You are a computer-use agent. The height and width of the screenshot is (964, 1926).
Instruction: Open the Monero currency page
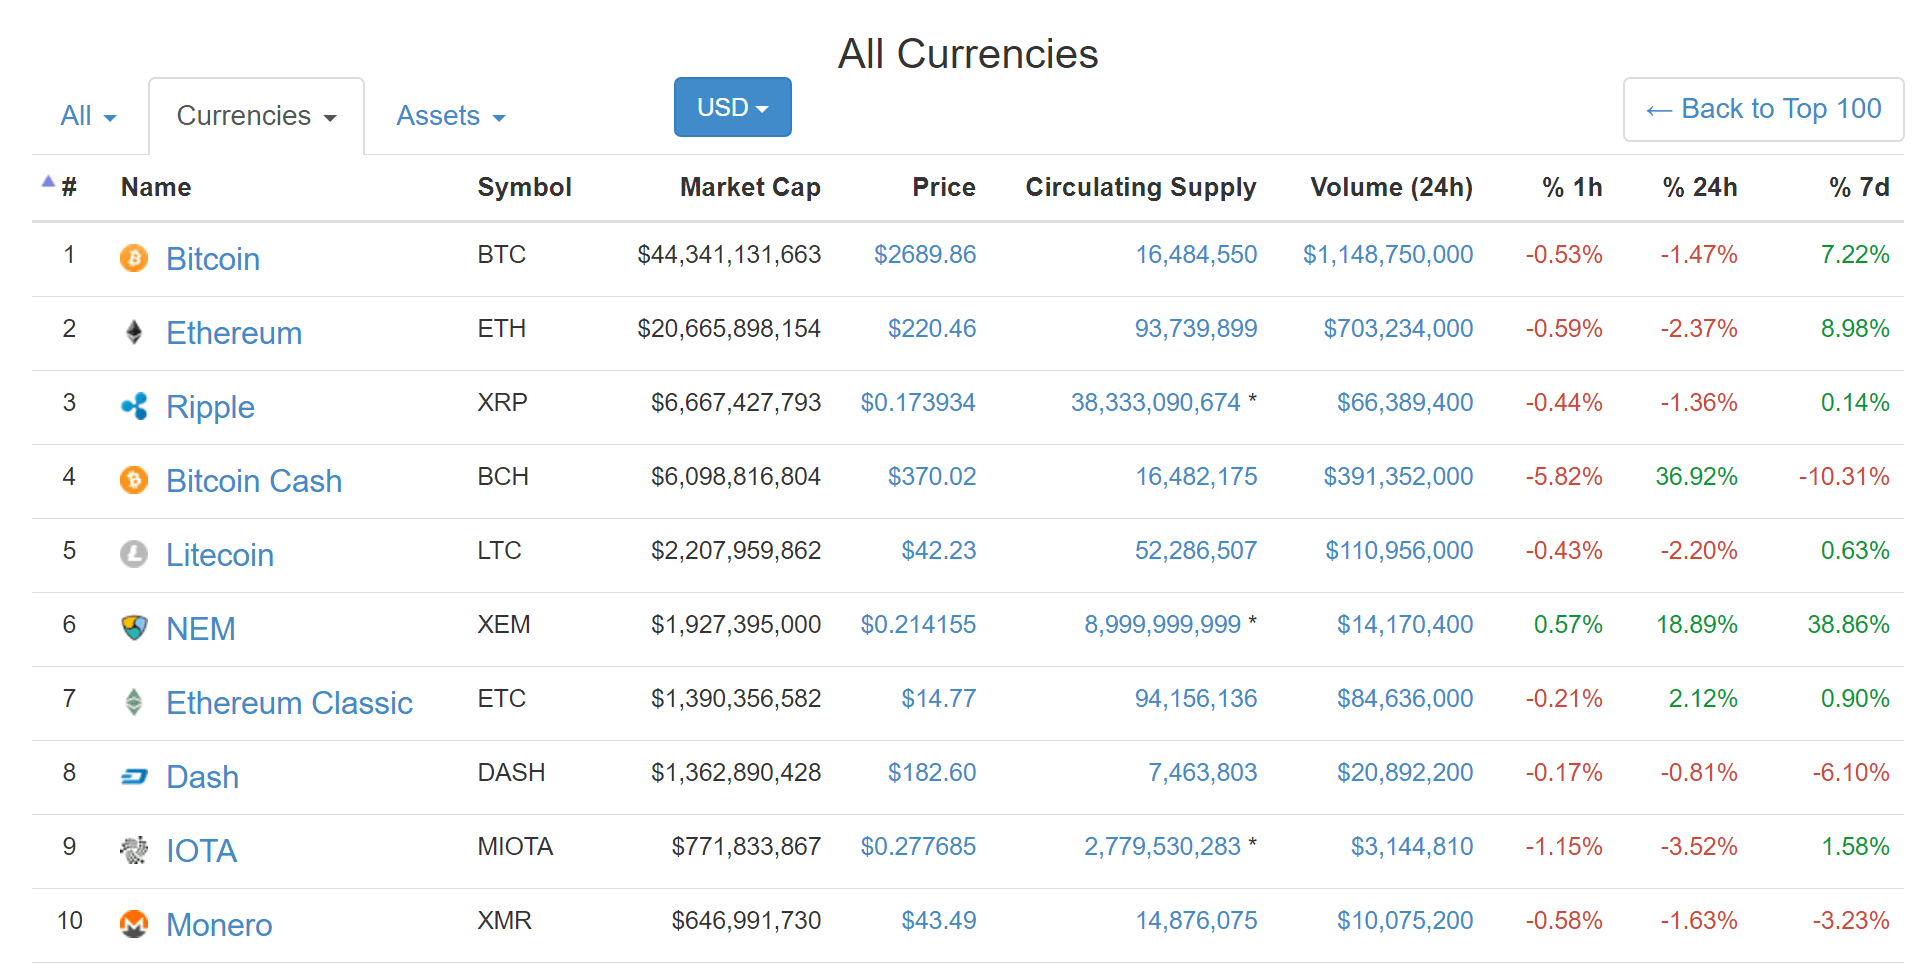[x=219, y=925]
